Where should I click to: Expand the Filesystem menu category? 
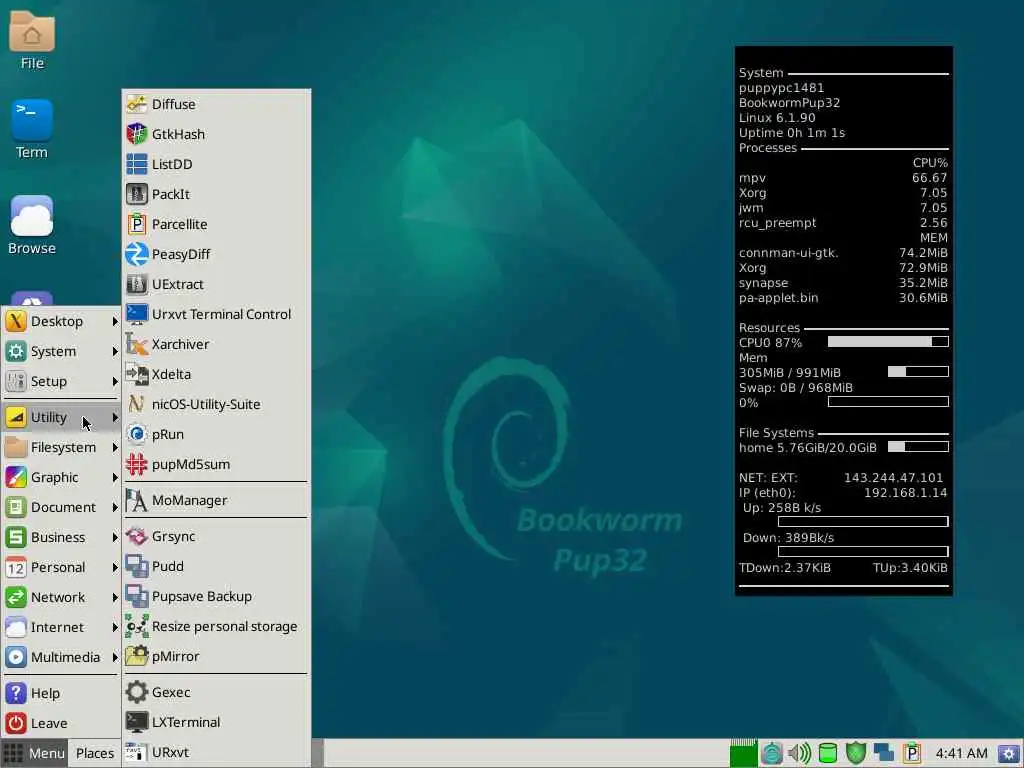tap(61, 447)
